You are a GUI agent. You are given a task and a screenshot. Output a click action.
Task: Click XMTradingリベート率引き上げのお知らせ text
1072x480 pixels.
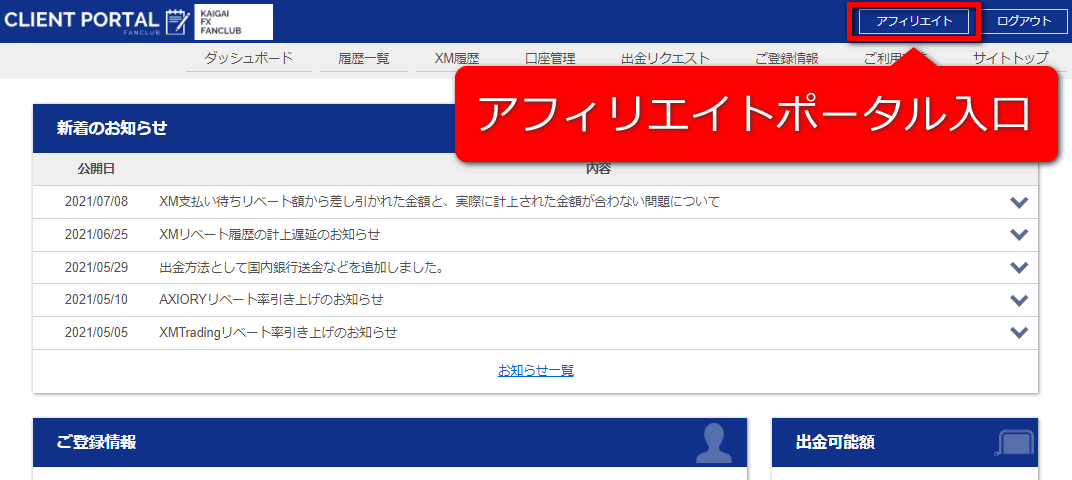pyautogui.click(x=278, y=333)
